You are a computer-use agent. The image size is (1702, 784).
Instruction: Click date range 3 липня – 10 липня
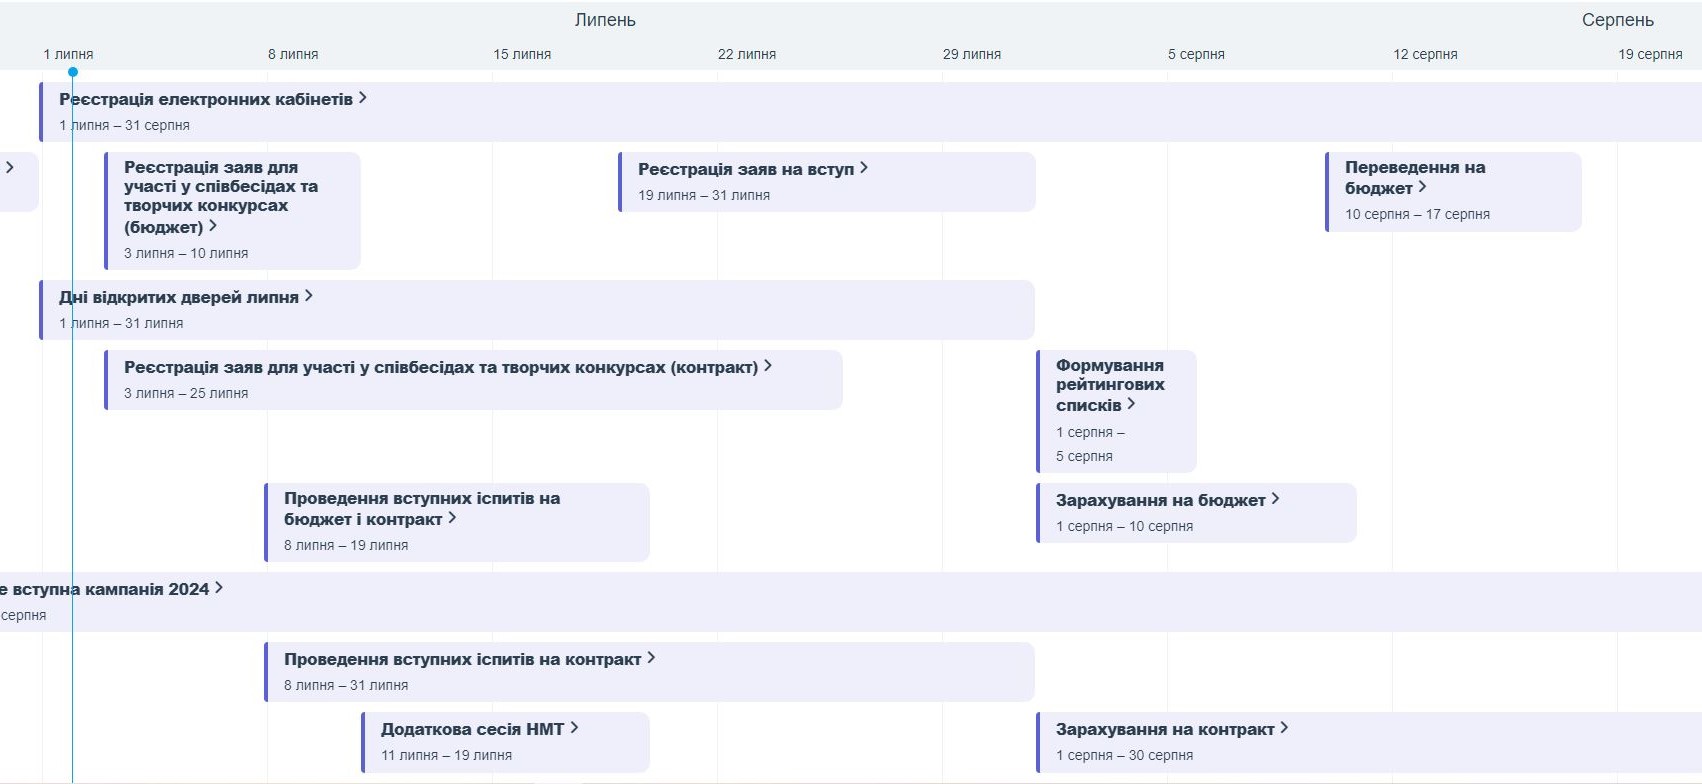pos(186,253)
